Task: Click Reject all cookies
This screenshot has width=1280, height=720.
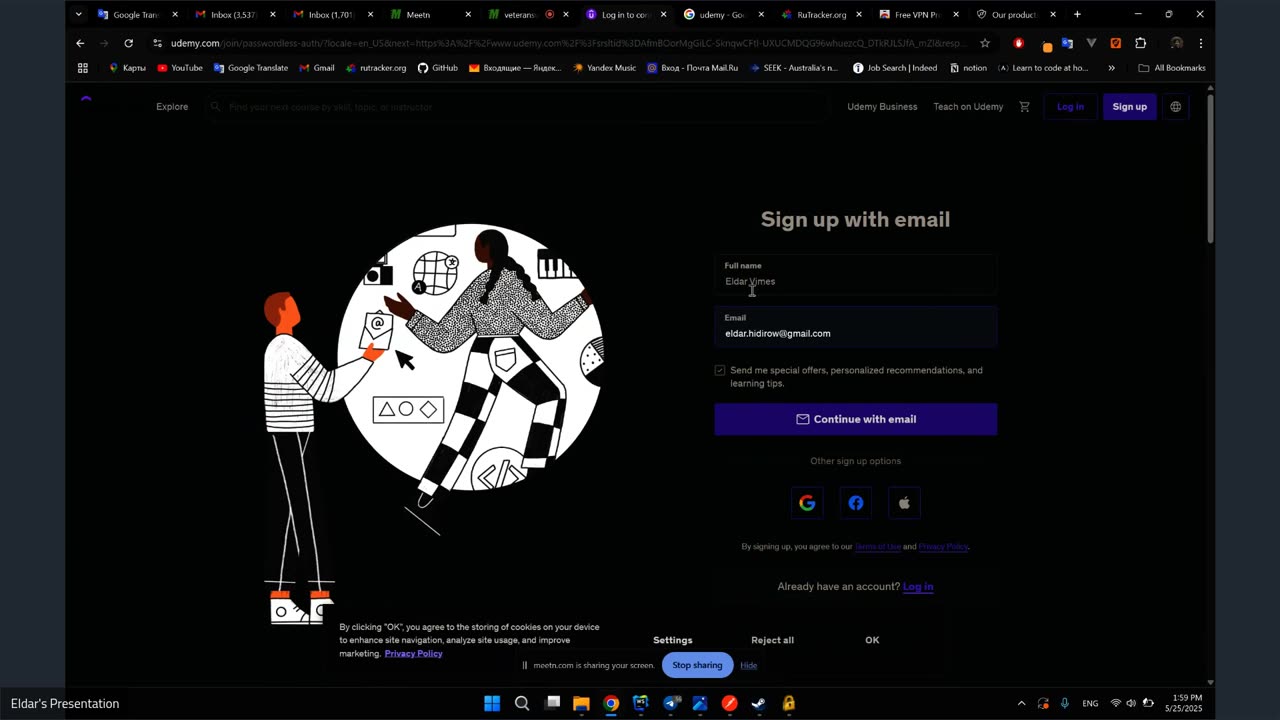Action: (x=772, y=640)
